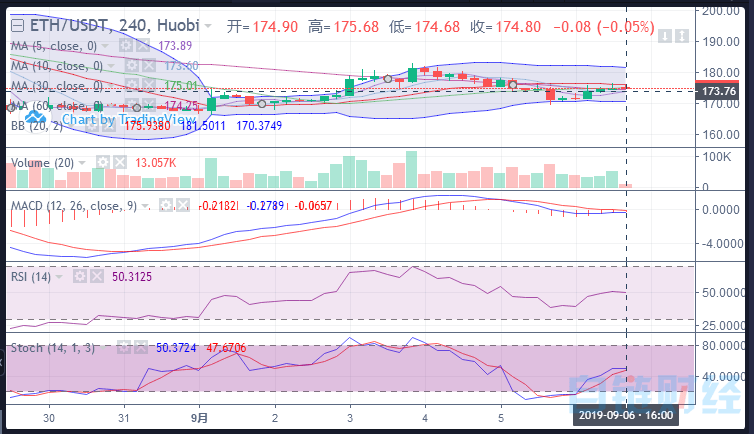The height and width of the screenshot is (434, 754).
Task: Click the Stoch value 47.6706
Action: (x=226, y=347)
